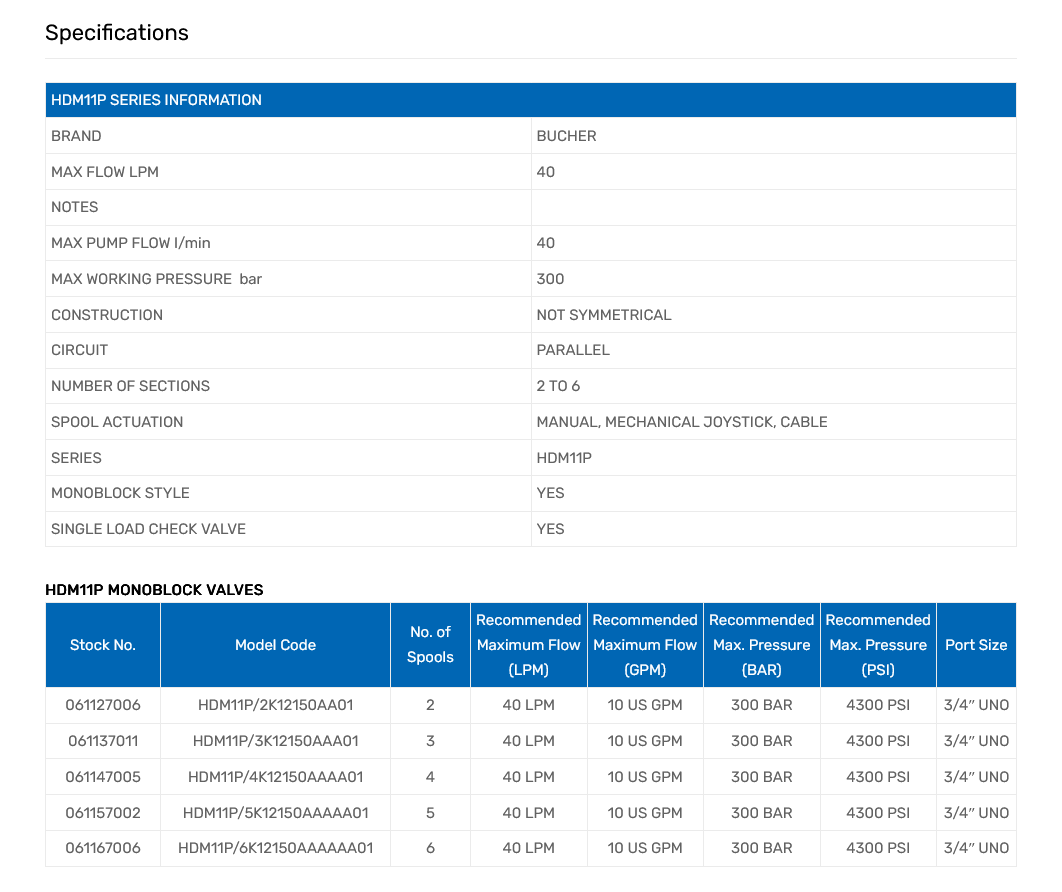
Task: Click the SINGLE LOAD CHECK VALVE label
Action: (148, 529)
